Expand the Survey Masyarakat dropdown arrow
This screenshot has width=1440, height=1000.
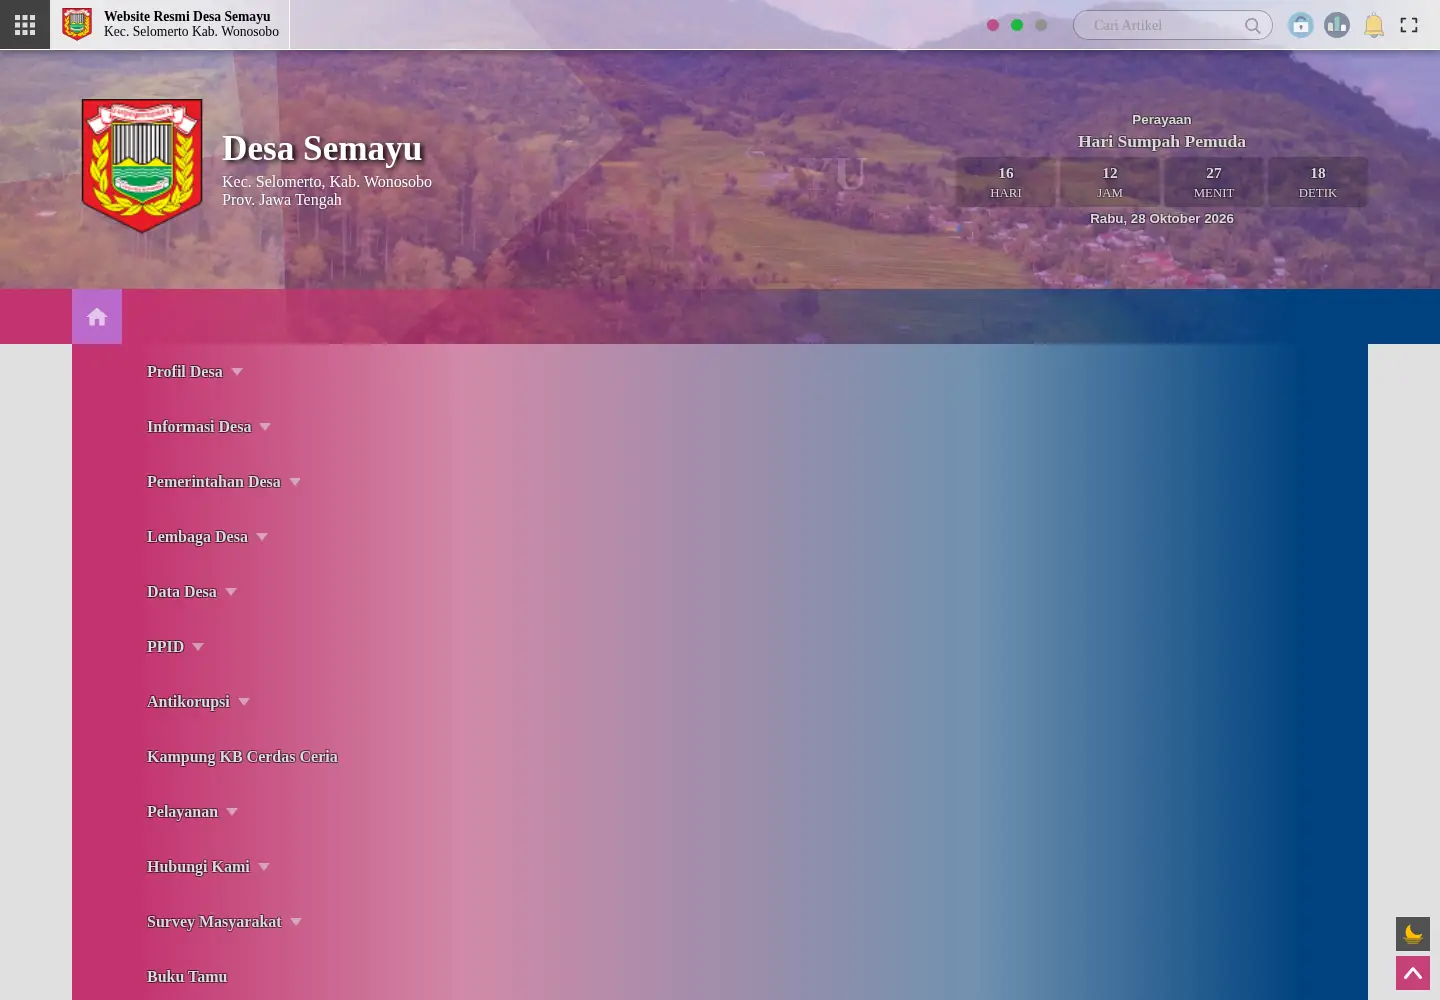[x=296, y=922]
